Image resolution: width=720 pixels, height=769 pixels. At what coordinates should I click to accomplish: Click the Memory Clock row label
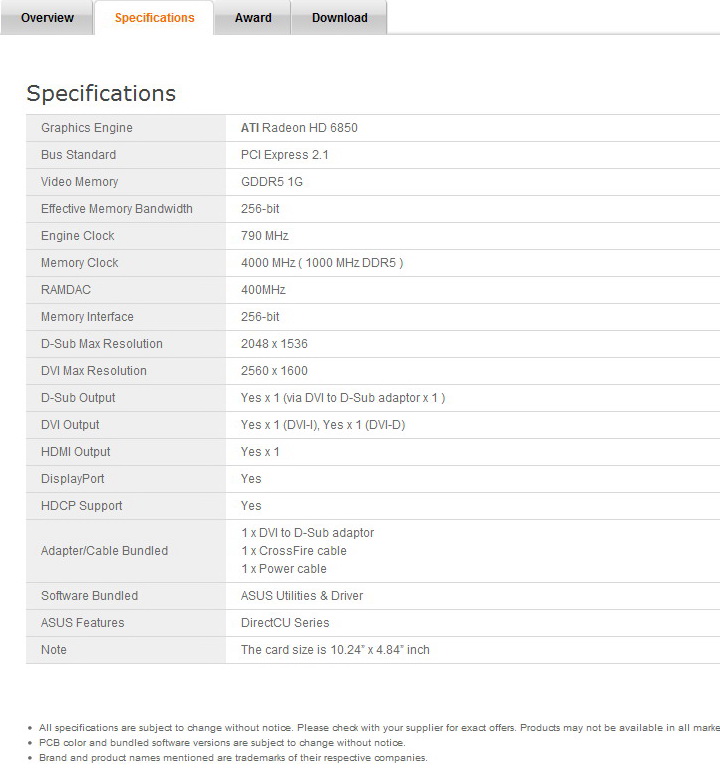[80, 263]
